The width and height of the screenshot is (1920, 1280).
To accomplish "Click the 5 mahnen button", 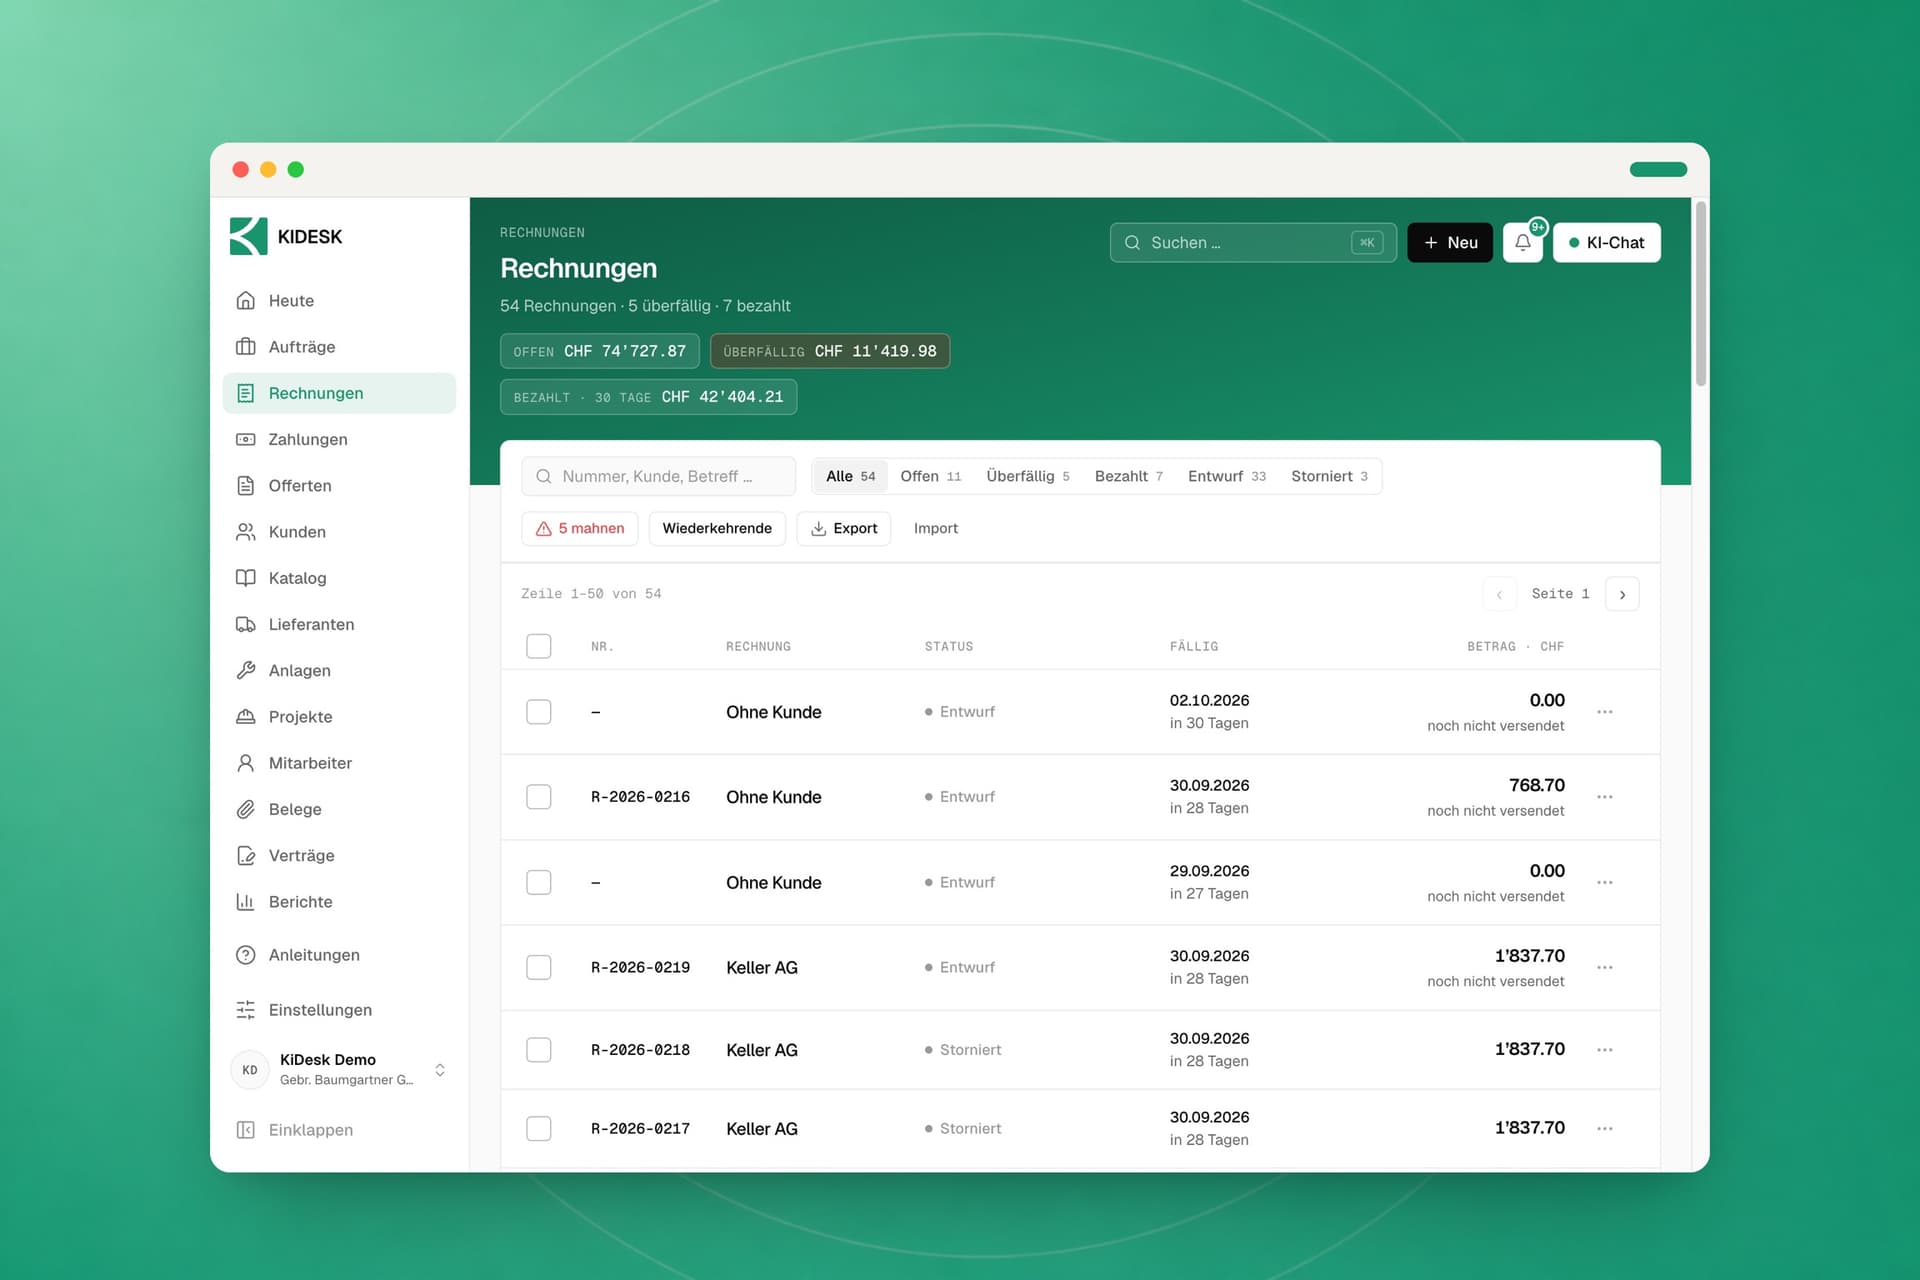I will (580, 528).
